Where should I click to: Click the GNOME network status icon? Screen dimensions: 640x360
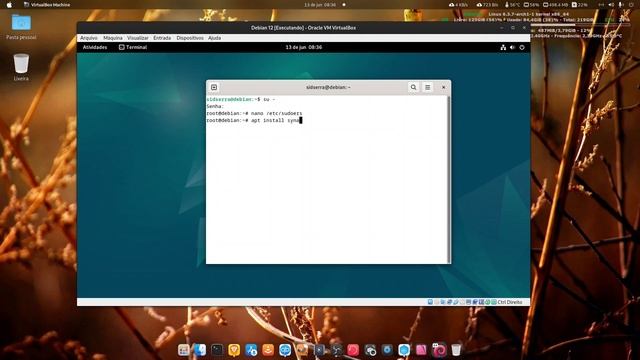coord(503,47)
